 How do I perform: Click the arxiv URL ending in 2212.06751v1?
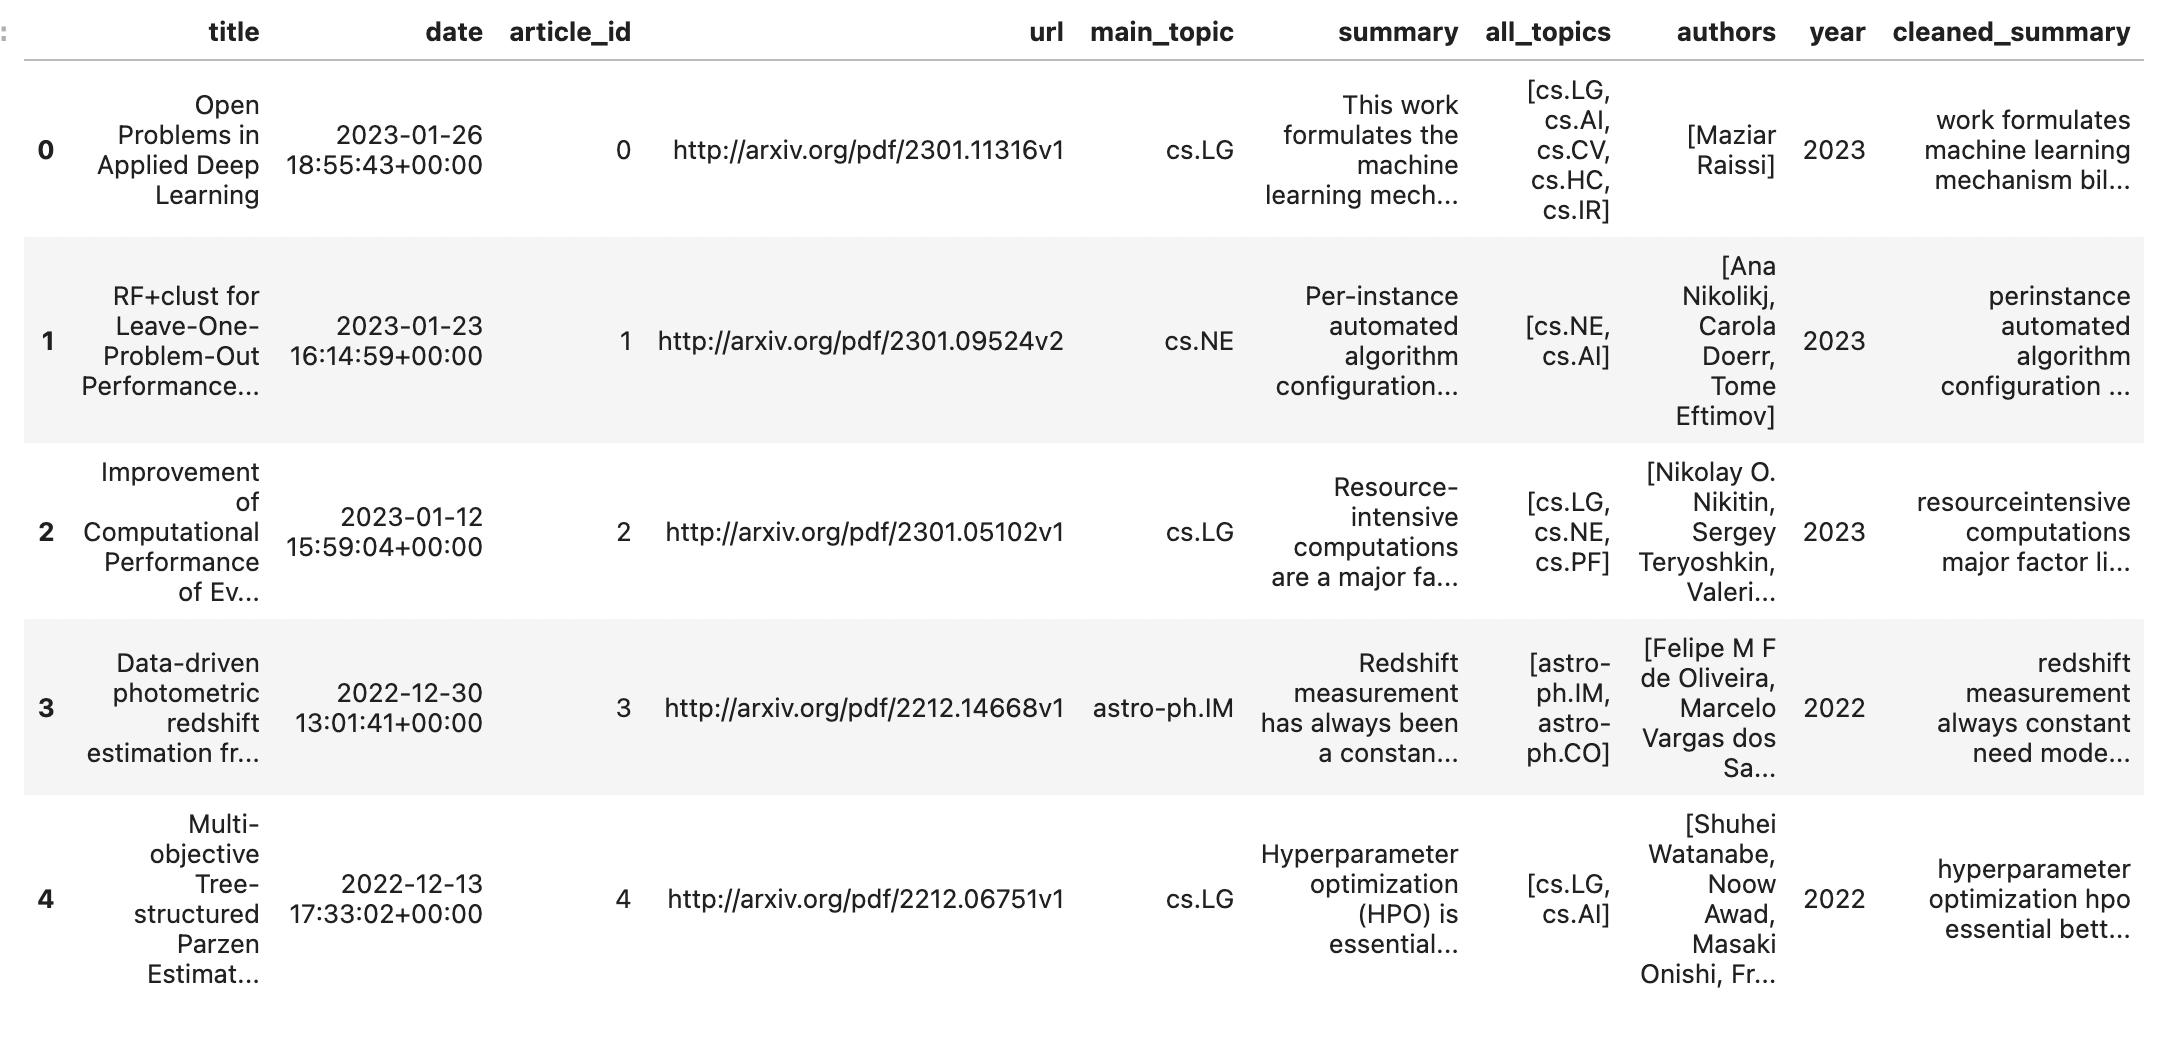[865, 899]
